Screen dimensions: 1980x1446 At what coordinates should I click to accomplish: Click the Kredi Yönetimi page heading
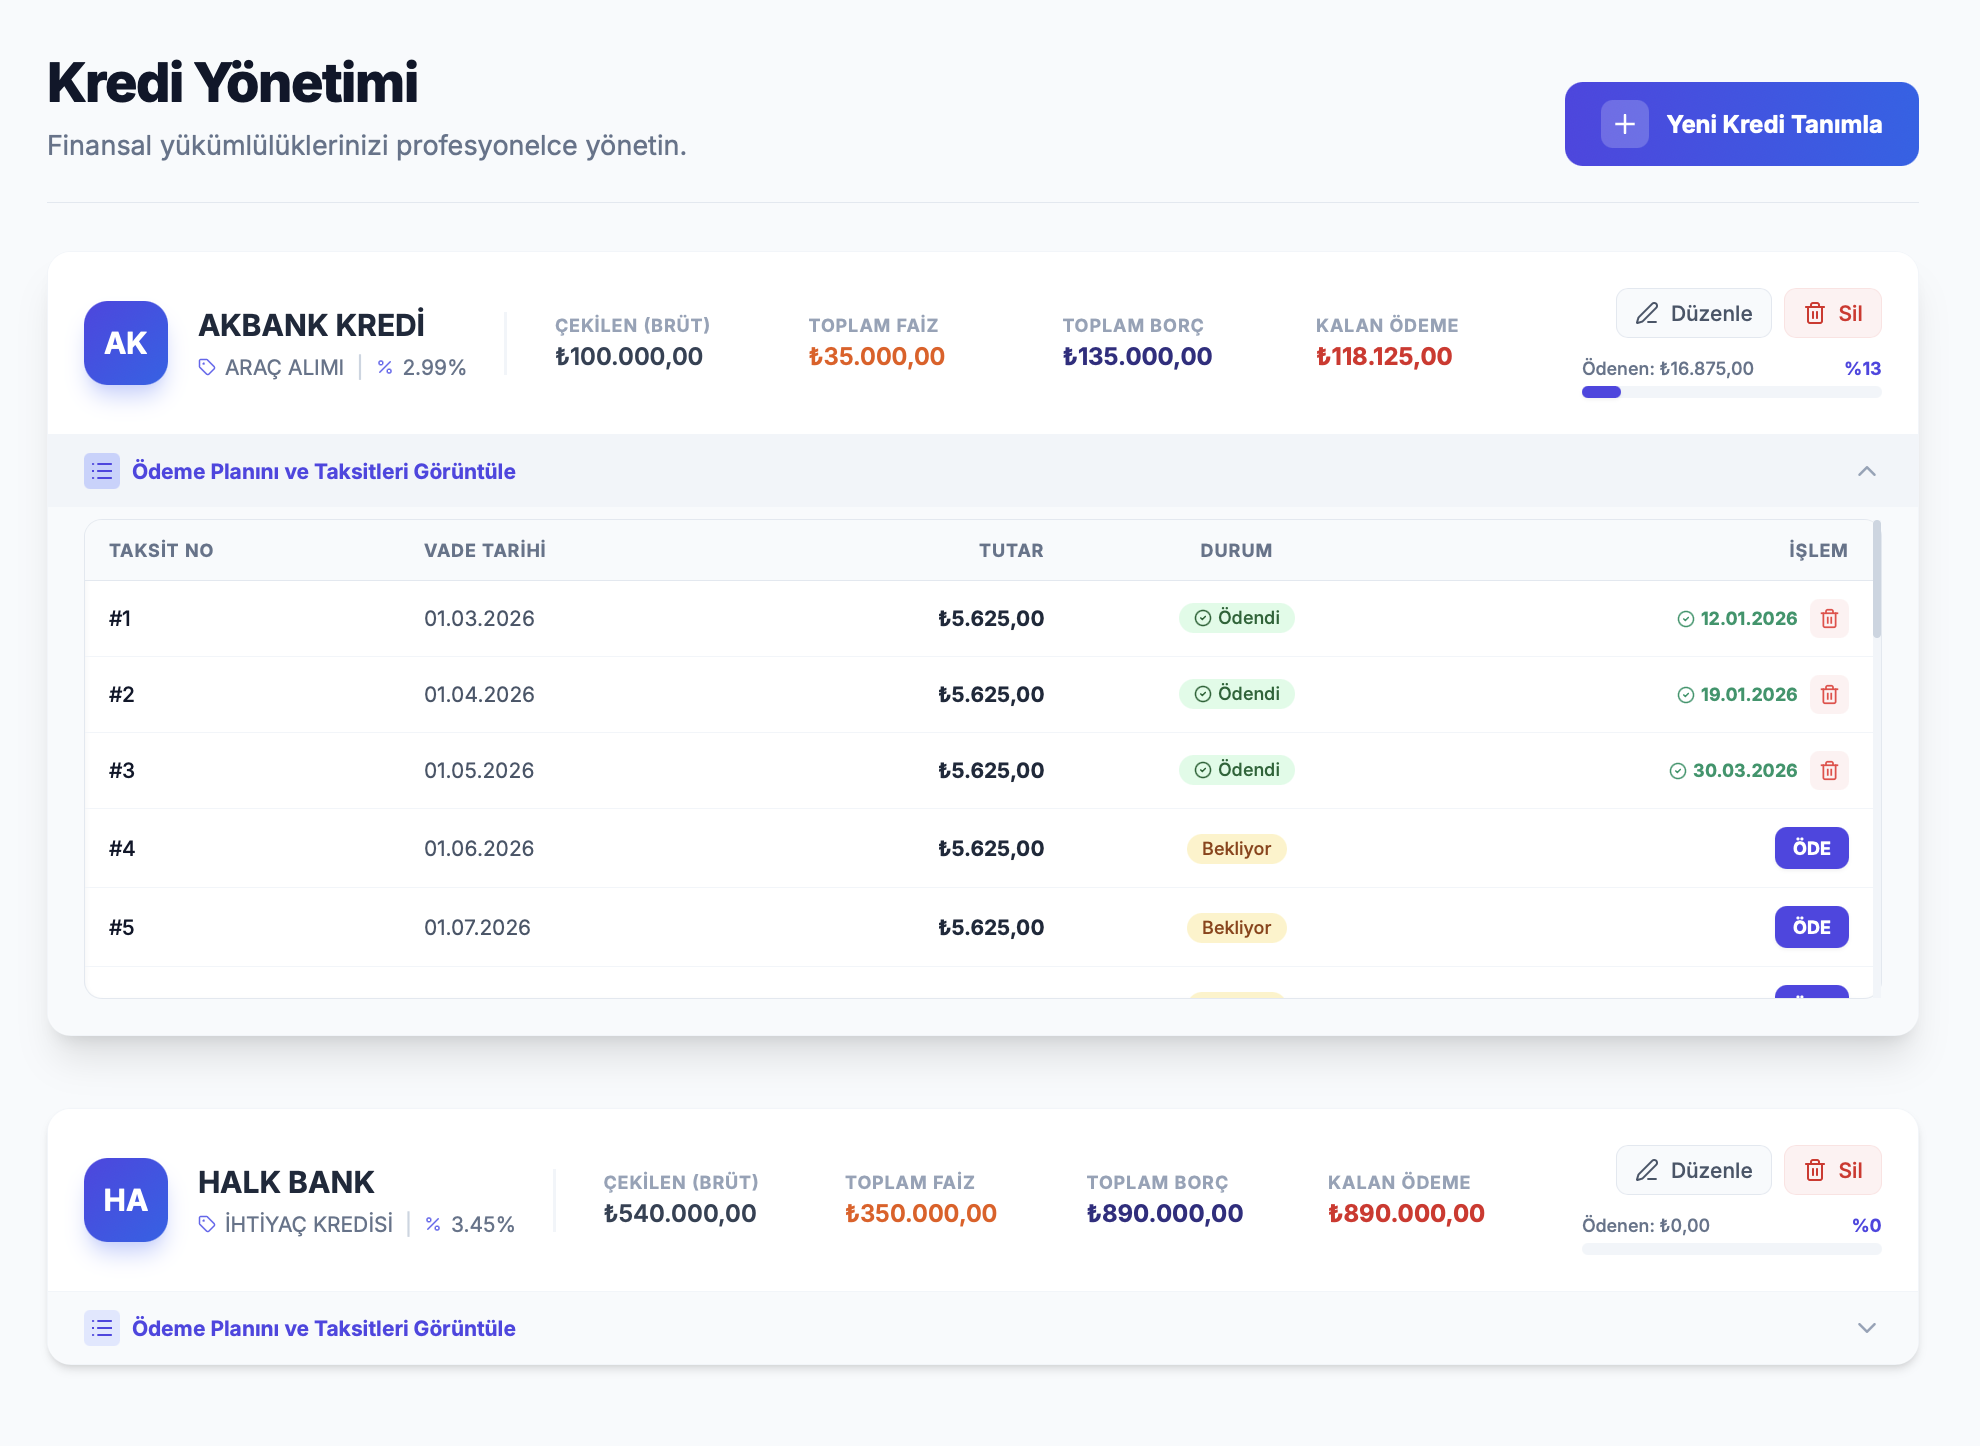click(x=232, y=83)
